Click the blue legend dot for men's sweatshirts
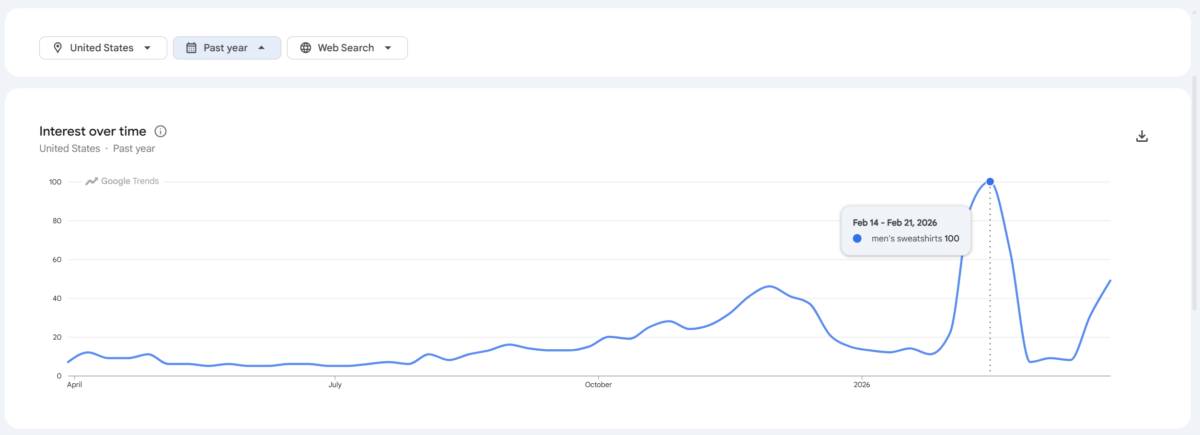 [x=857, y=239]
